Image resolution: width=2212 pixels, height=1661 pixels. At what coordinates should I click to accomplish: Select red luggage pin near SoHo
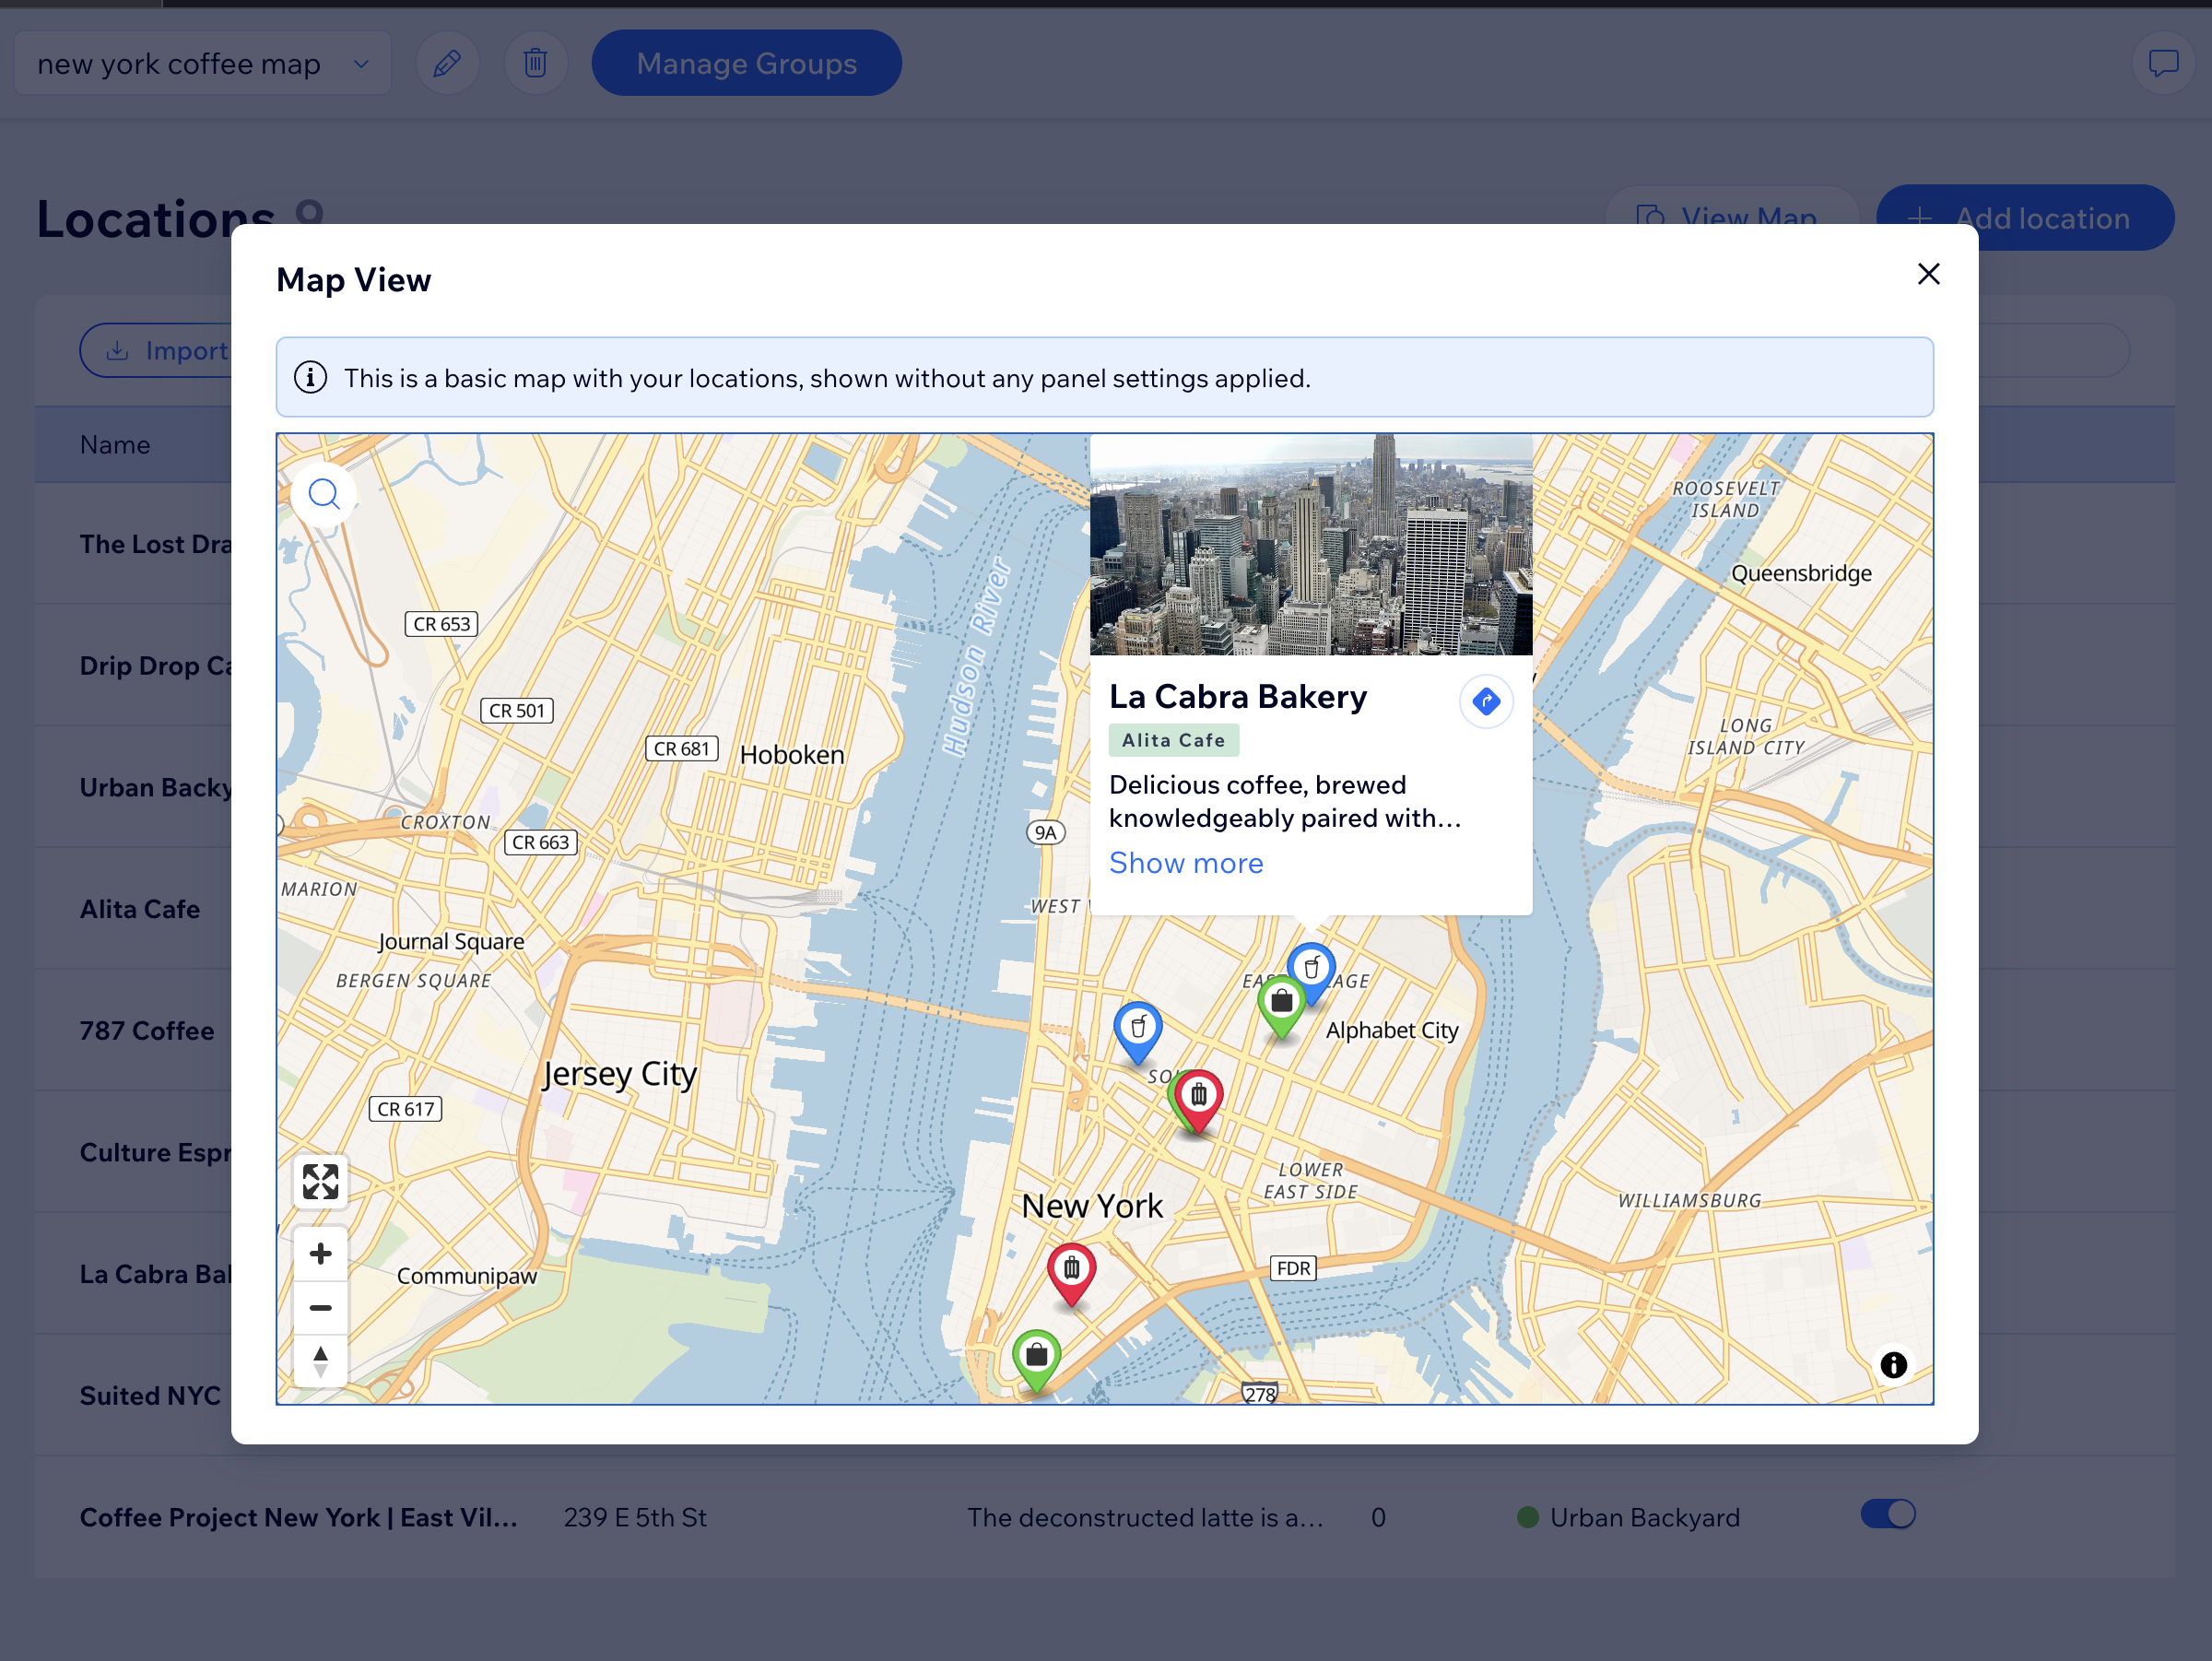point(1198,1100)
